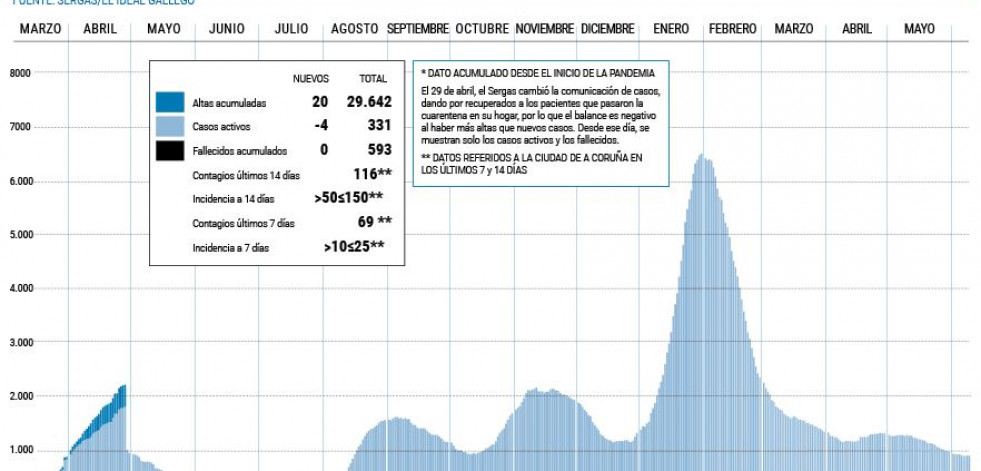This screenshot has width=981, height=471.
Task: Select the ENERO month label
Action: pyautogui.click(x=671, y=29)
